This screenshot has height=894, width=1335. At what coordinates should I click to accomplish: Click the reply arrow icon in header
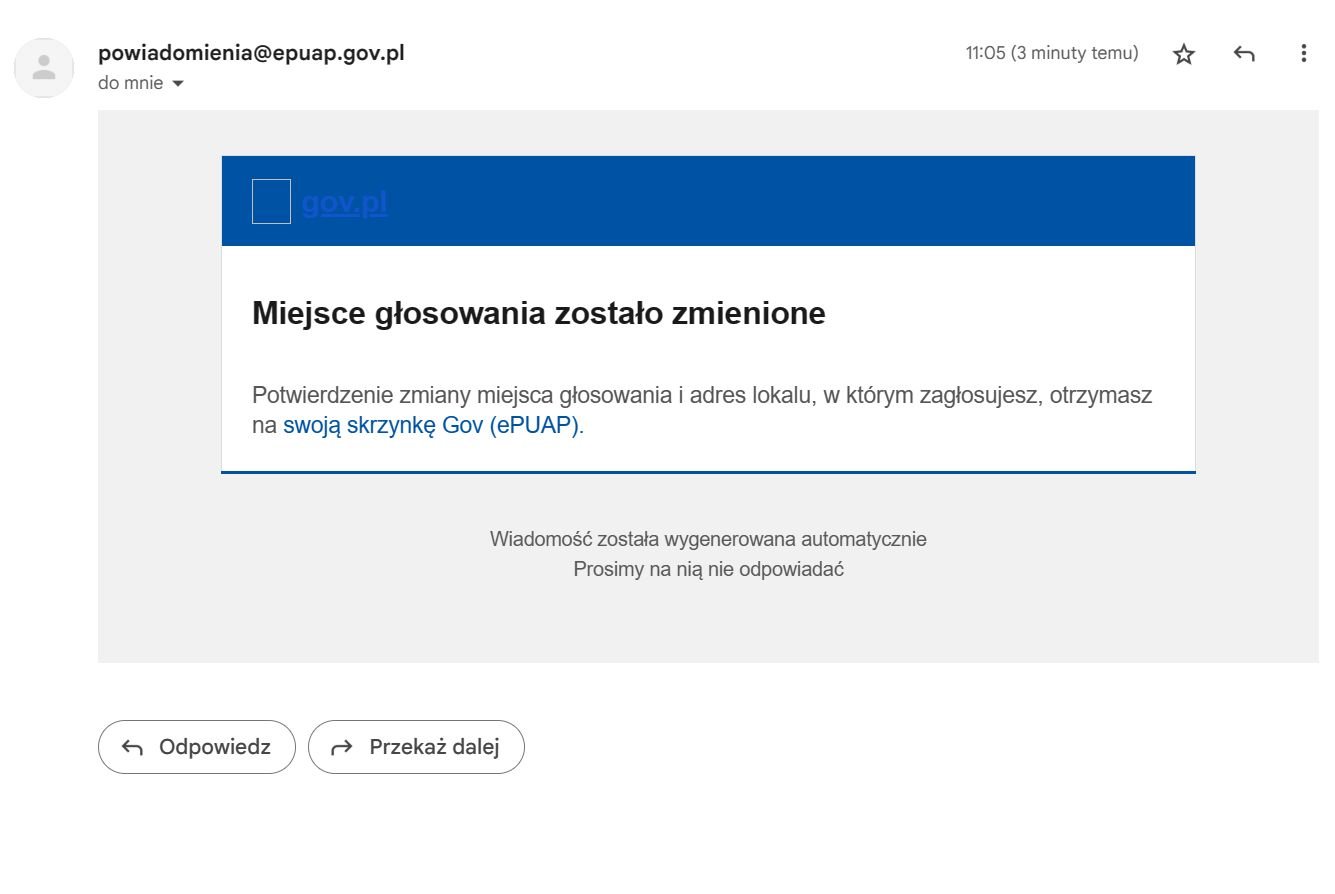(x=1244, y=54)
